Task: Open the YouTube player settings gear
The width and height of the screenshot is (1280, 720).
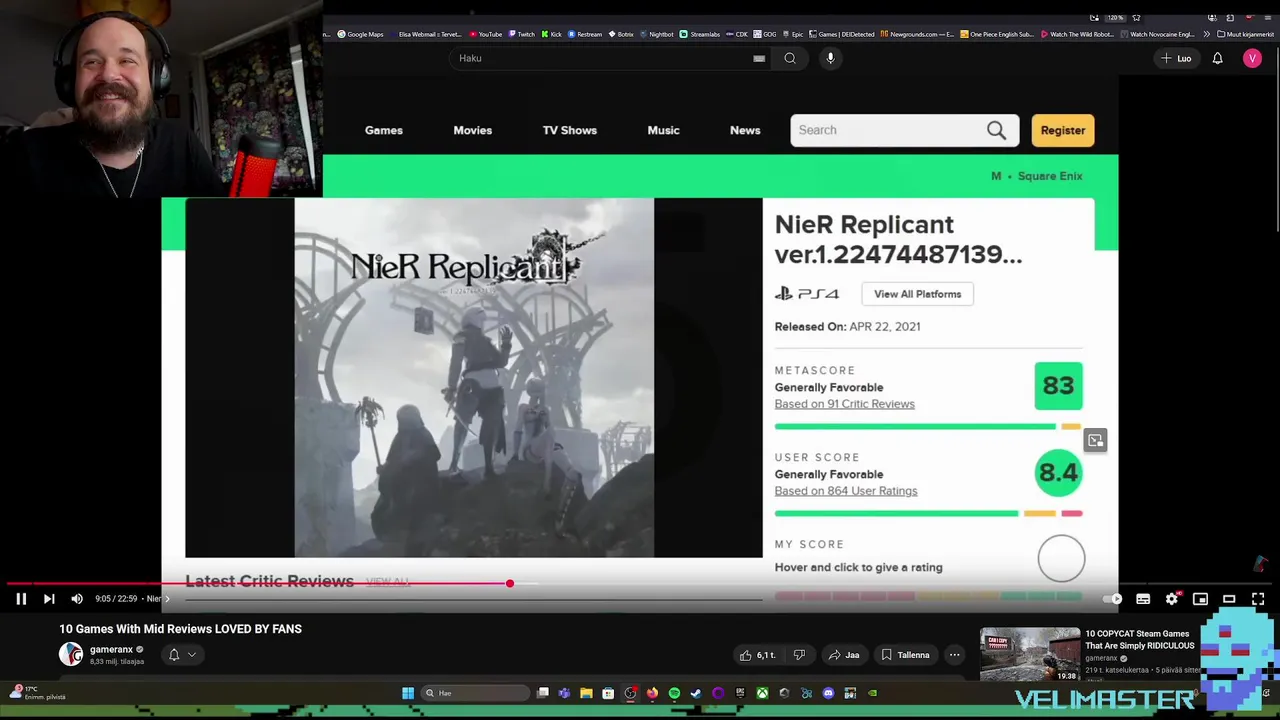Action: [x=1172, y=599]
